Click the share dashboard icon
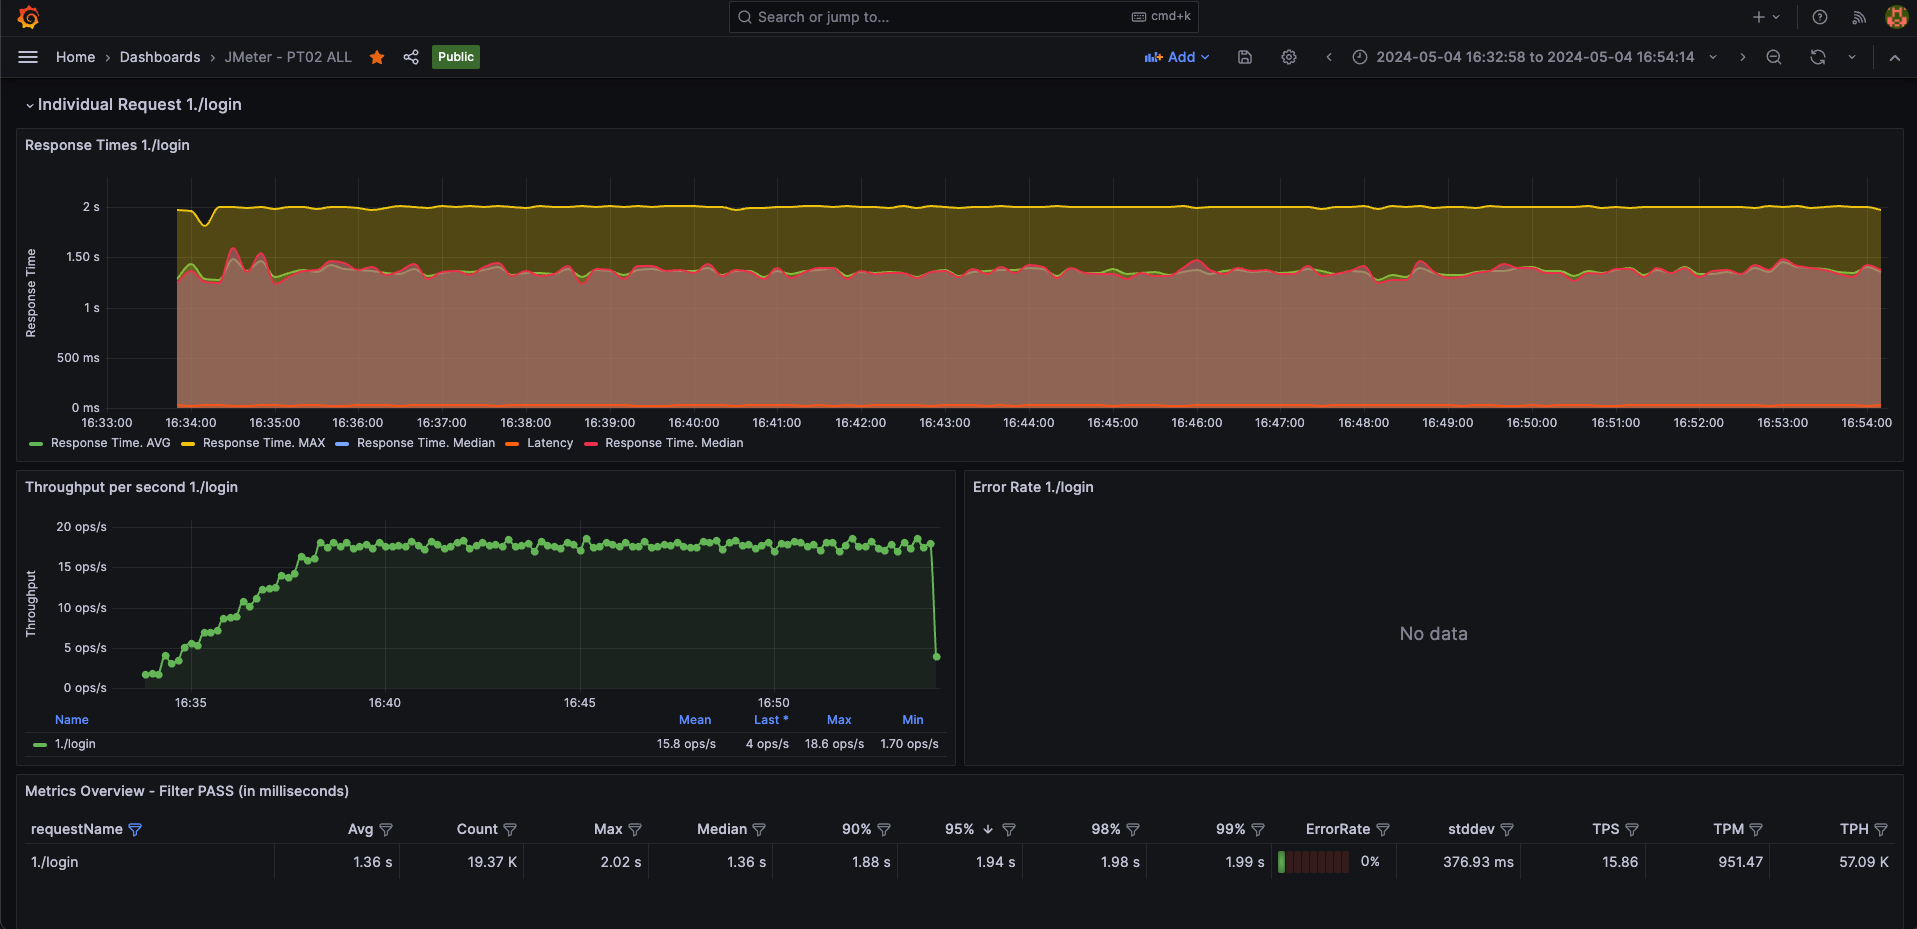 411,57
